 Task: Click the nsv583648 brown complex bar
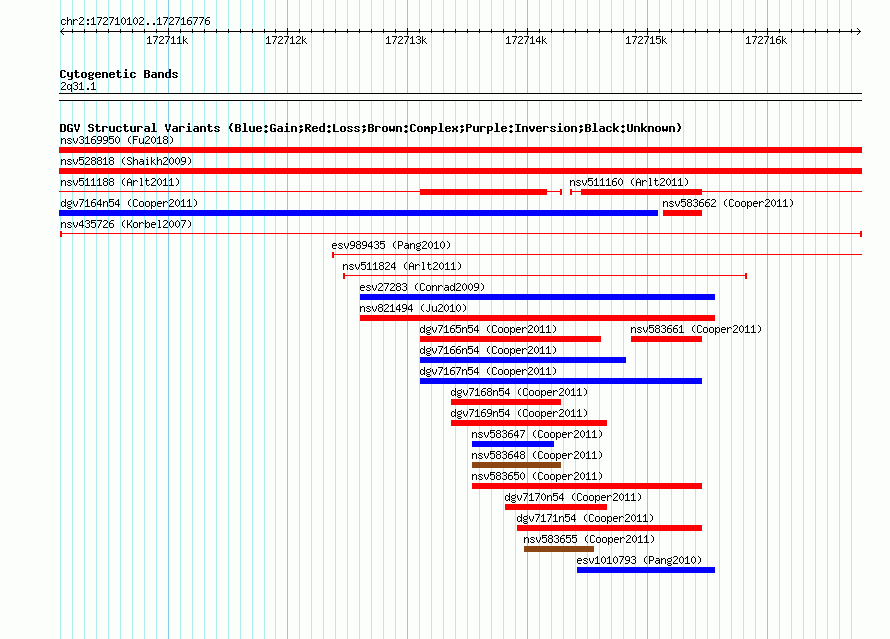[517, 465]
